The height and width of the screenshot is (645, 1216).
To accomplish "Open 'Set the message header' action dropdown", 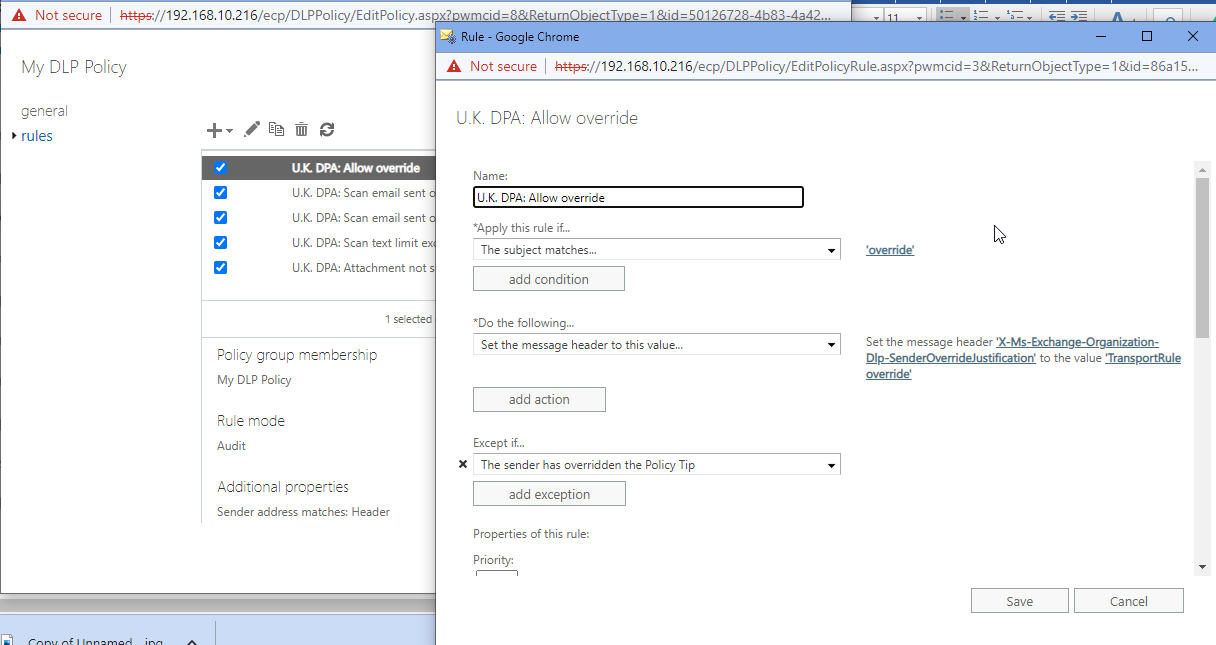I will 656,344.
